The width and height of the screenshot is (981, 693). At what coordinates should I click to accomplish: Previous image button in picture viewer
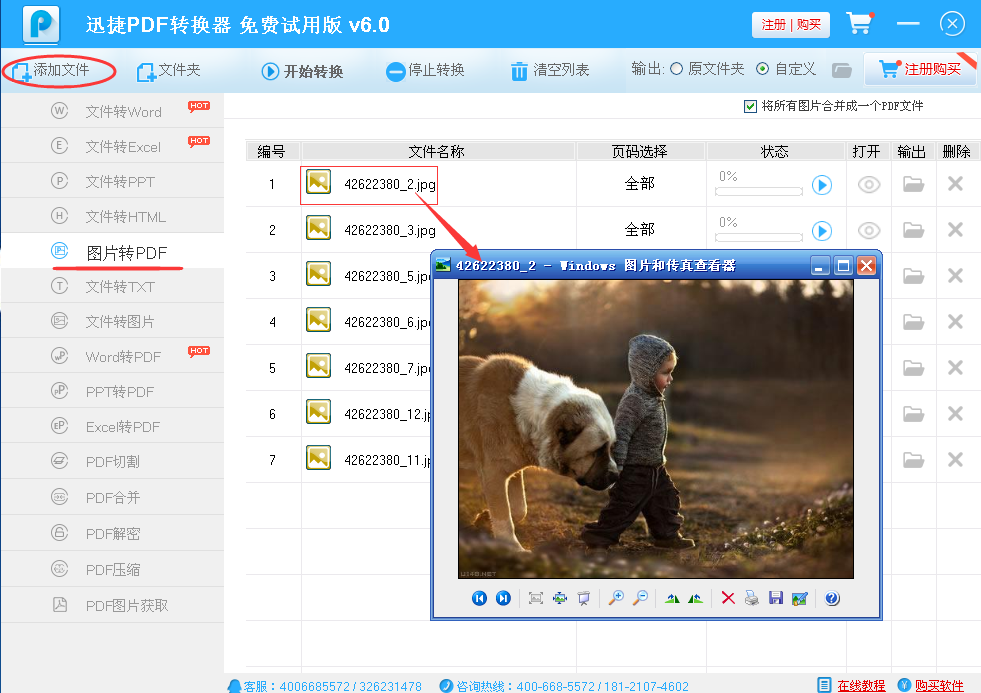tap(479, 599)
